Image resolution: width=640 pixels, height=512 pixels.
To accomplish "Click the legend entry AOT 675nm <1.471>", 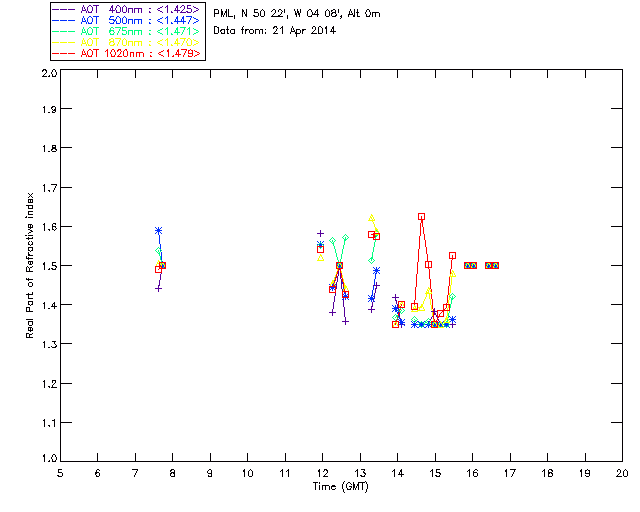I will pyautogui.click(x=126, y=31).
